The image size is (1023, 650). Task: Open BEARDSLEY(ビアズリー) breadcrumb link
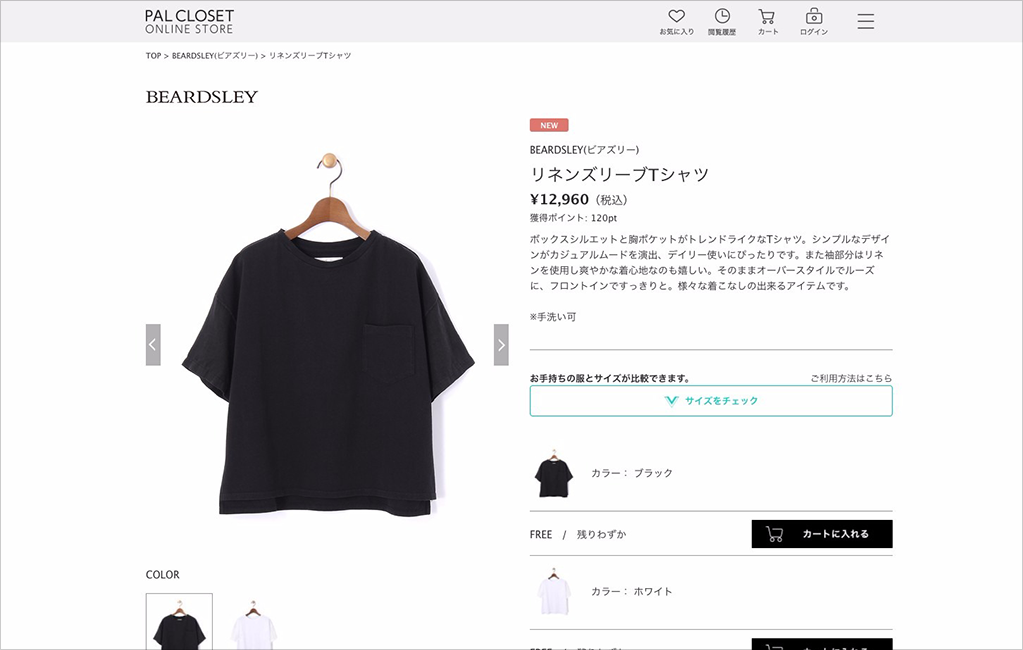pyautogui.click(x=215, y=56)
